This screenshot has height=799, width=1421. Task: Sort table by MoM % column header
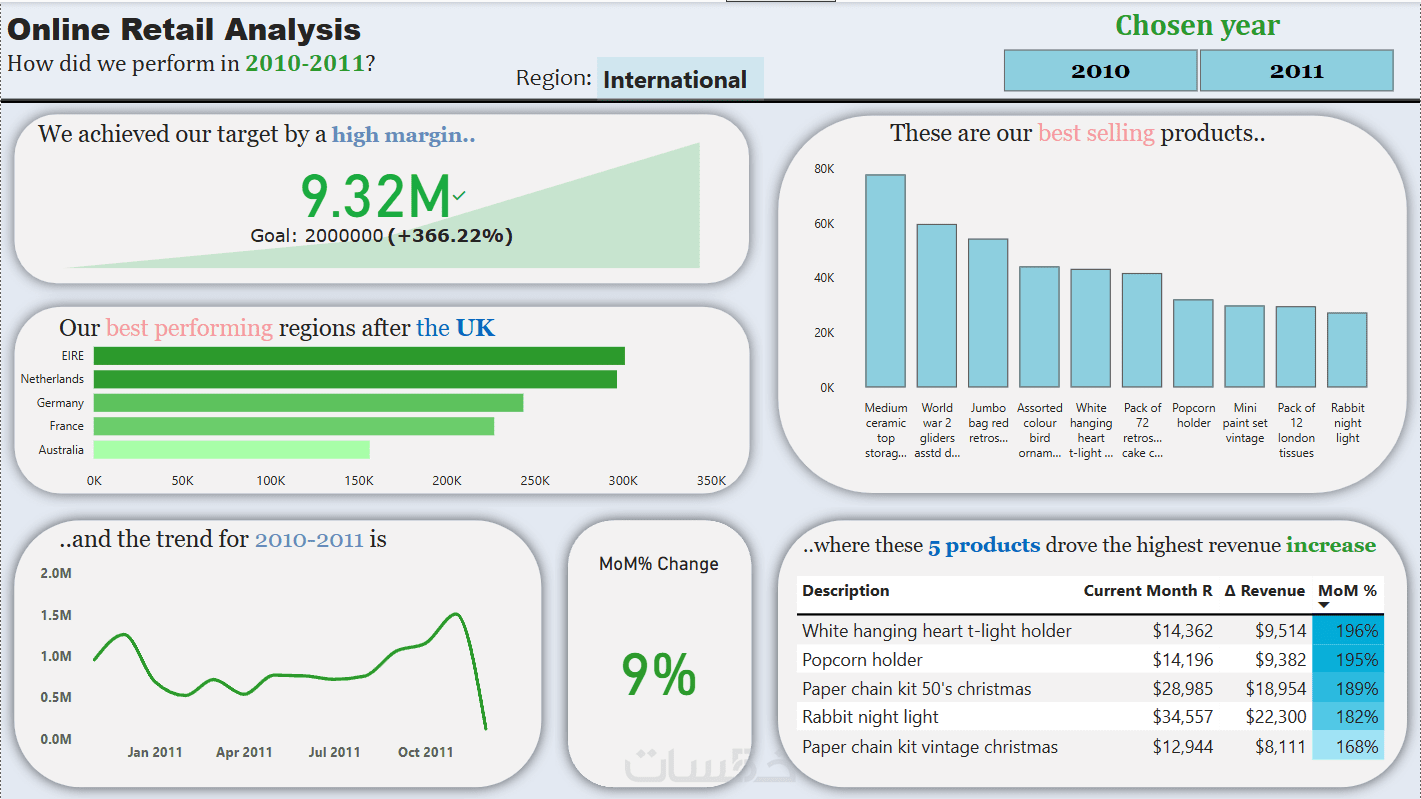[1347, 590]
